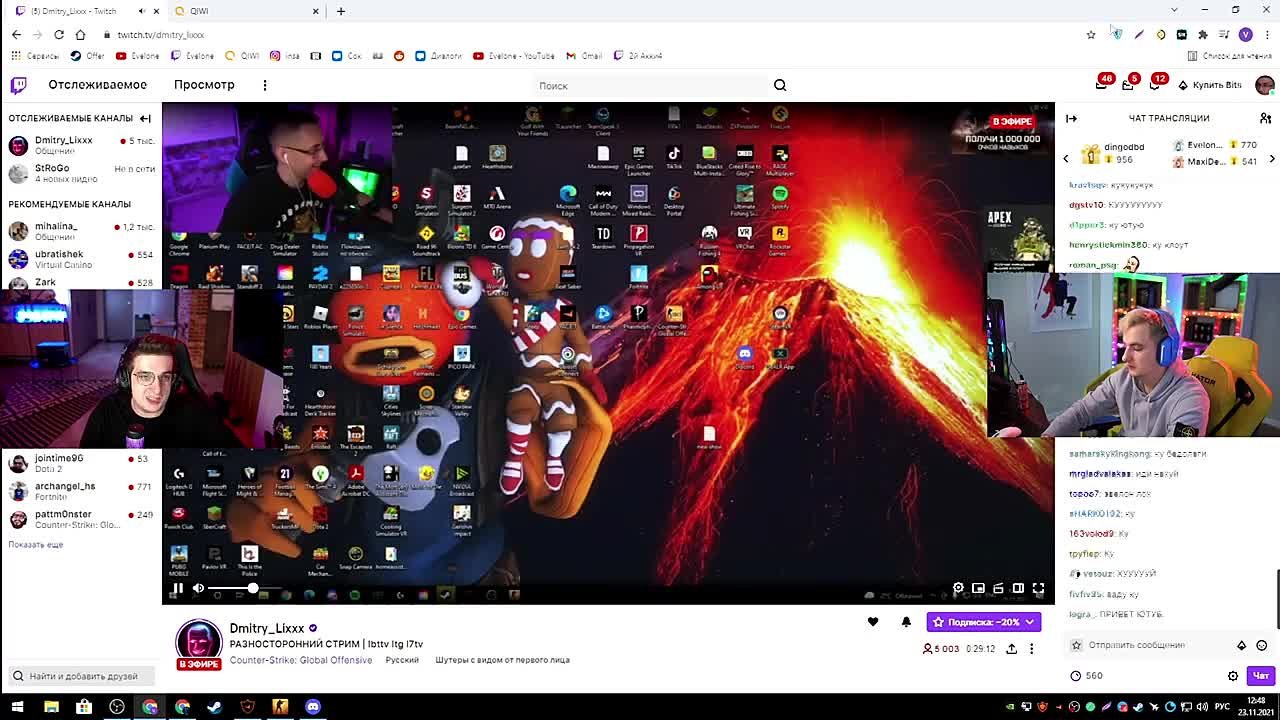Focus the Поиск search field
This screenshot has width=1280, height=720.
tap(650, 85)
